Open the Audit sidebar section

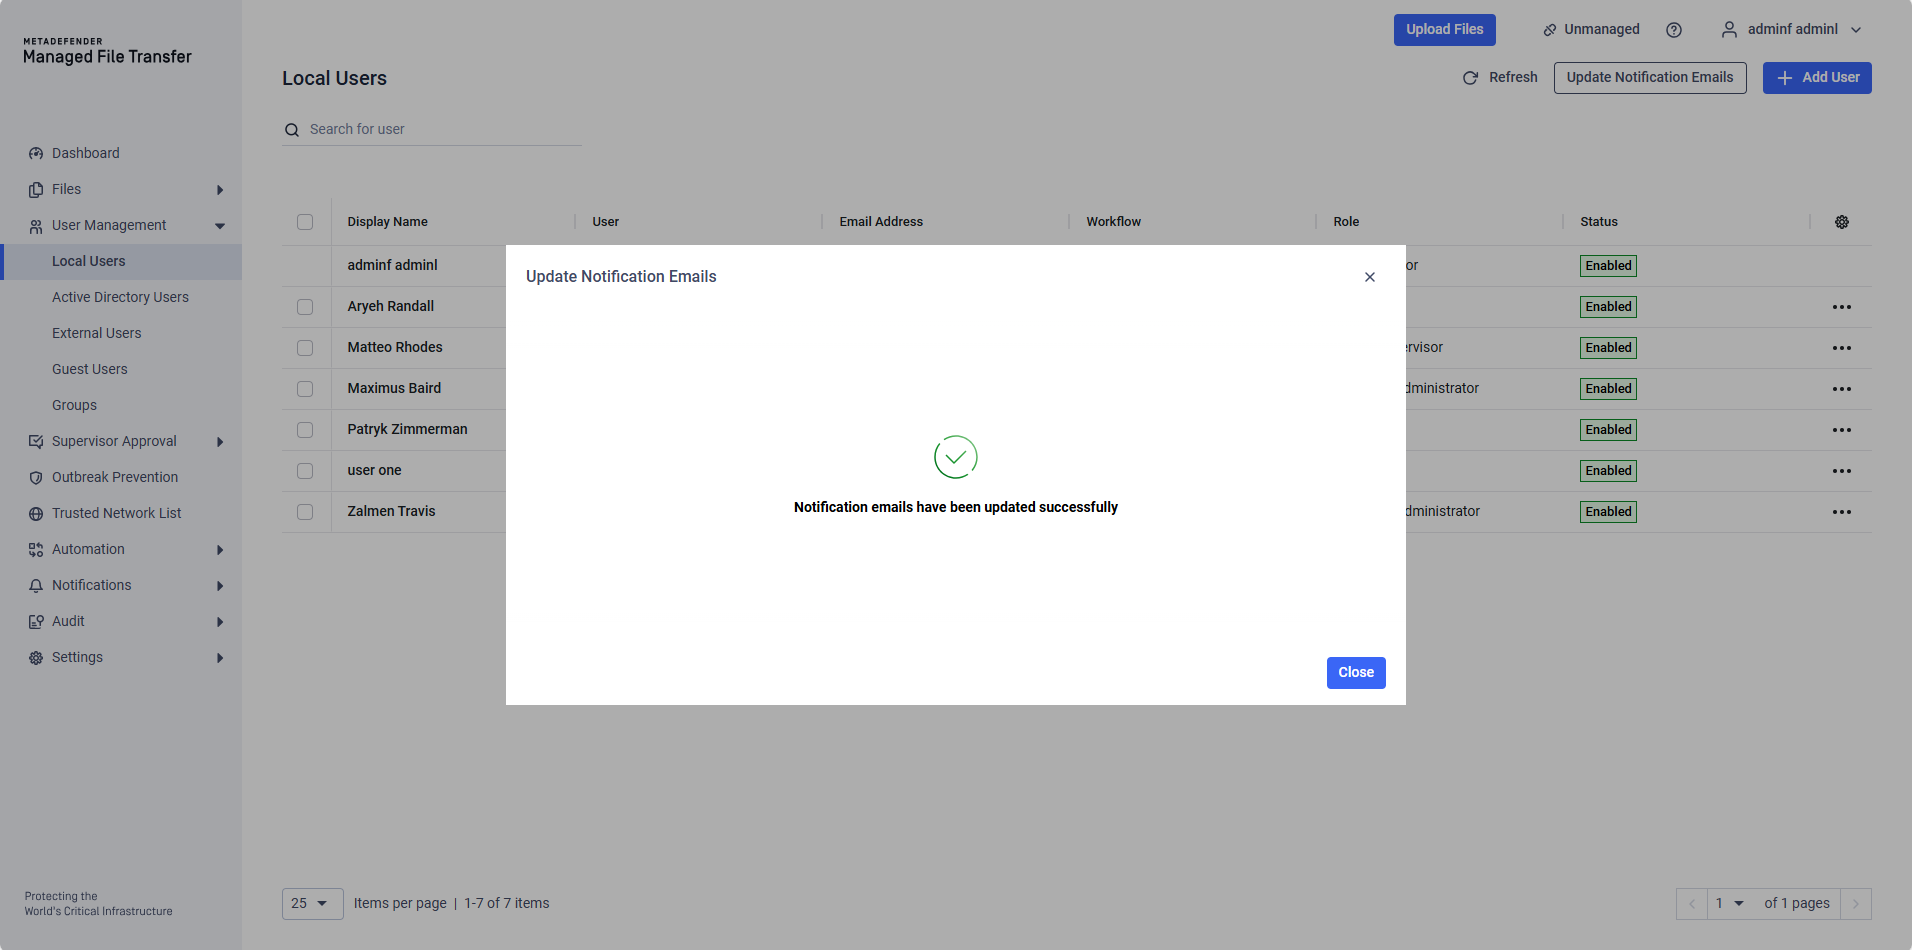coord(68,621)
